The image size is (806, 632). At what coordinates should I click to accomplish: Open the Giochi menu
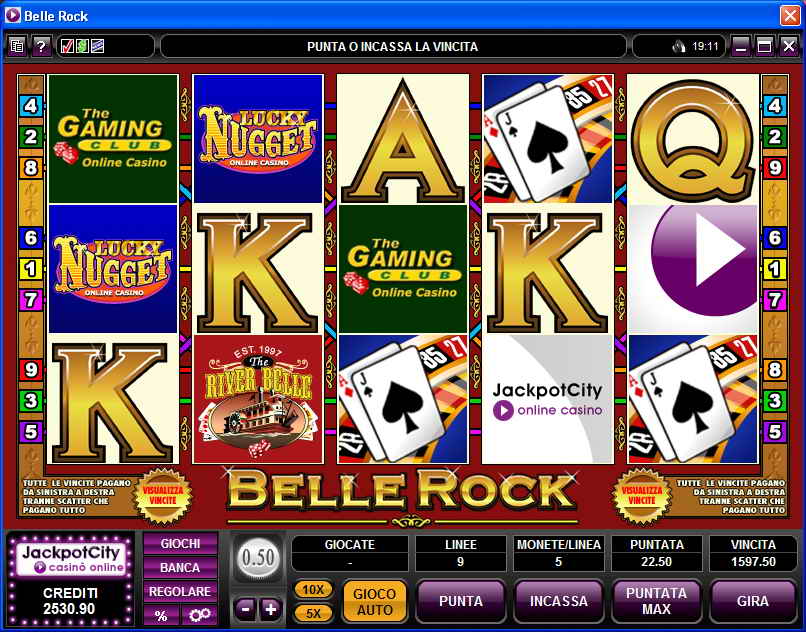tap(180, 544)
